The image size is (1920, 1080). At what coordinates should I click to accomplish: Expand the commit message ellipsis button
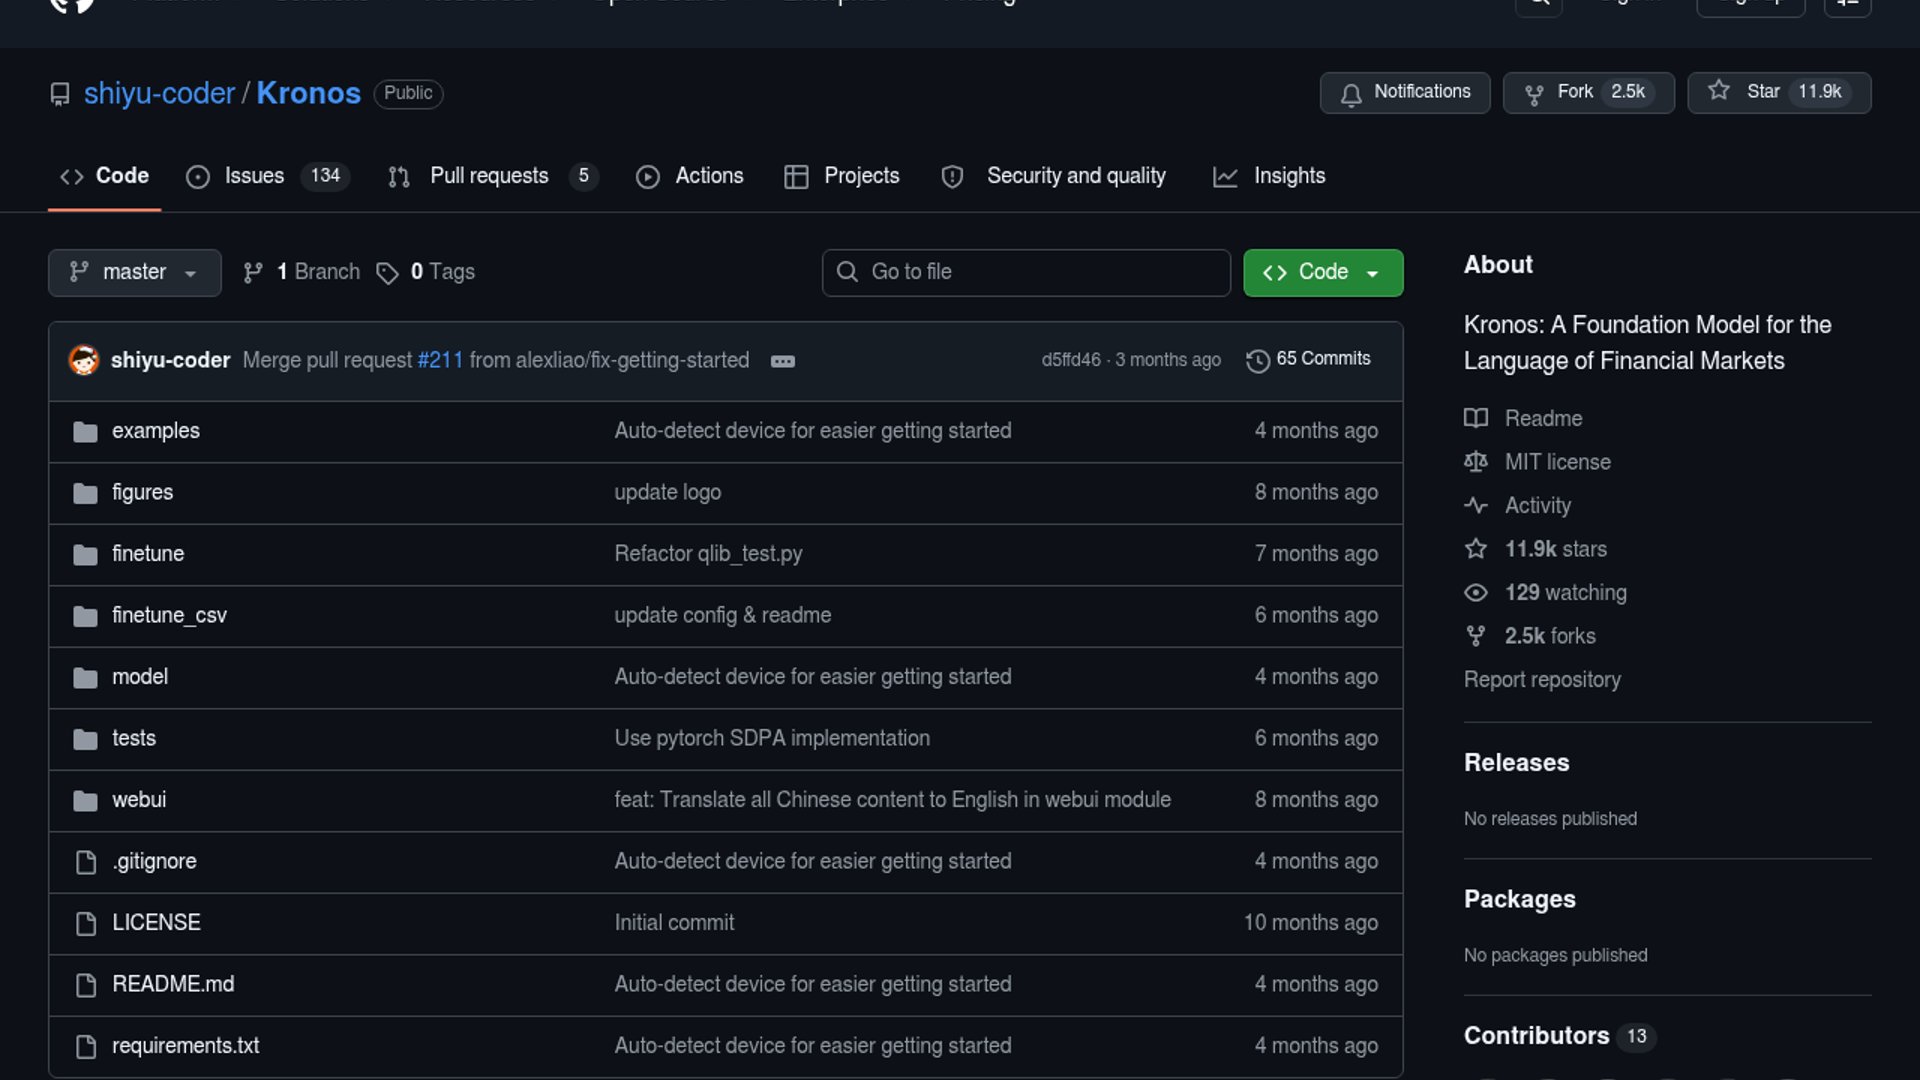tap(782, 361)
